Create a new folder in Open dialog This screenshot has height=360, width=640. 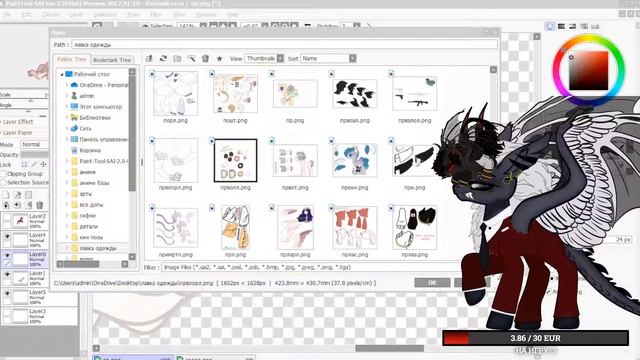177,59
